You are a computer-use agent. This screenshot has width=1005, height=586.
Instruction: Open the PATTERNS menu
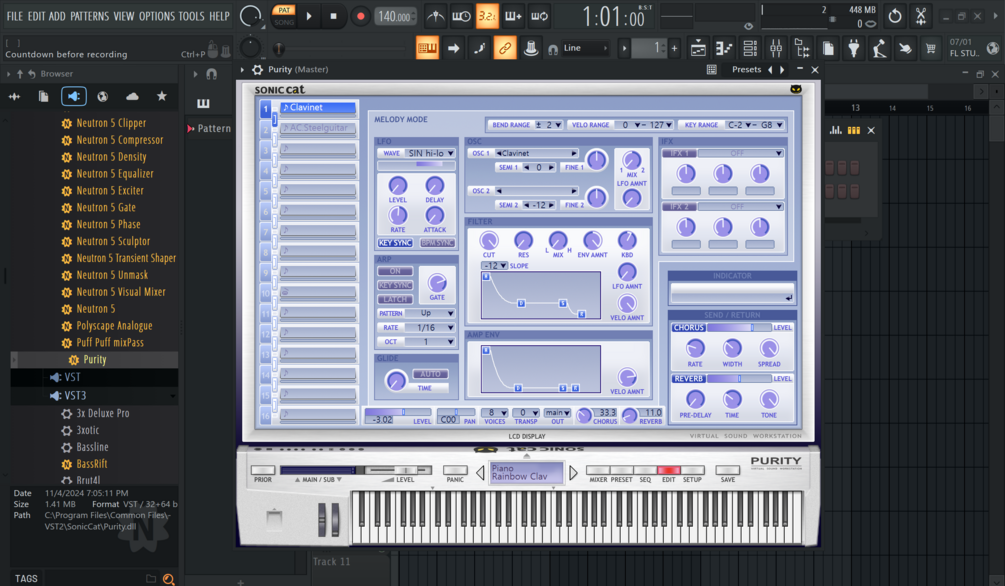tap(89, 16)
